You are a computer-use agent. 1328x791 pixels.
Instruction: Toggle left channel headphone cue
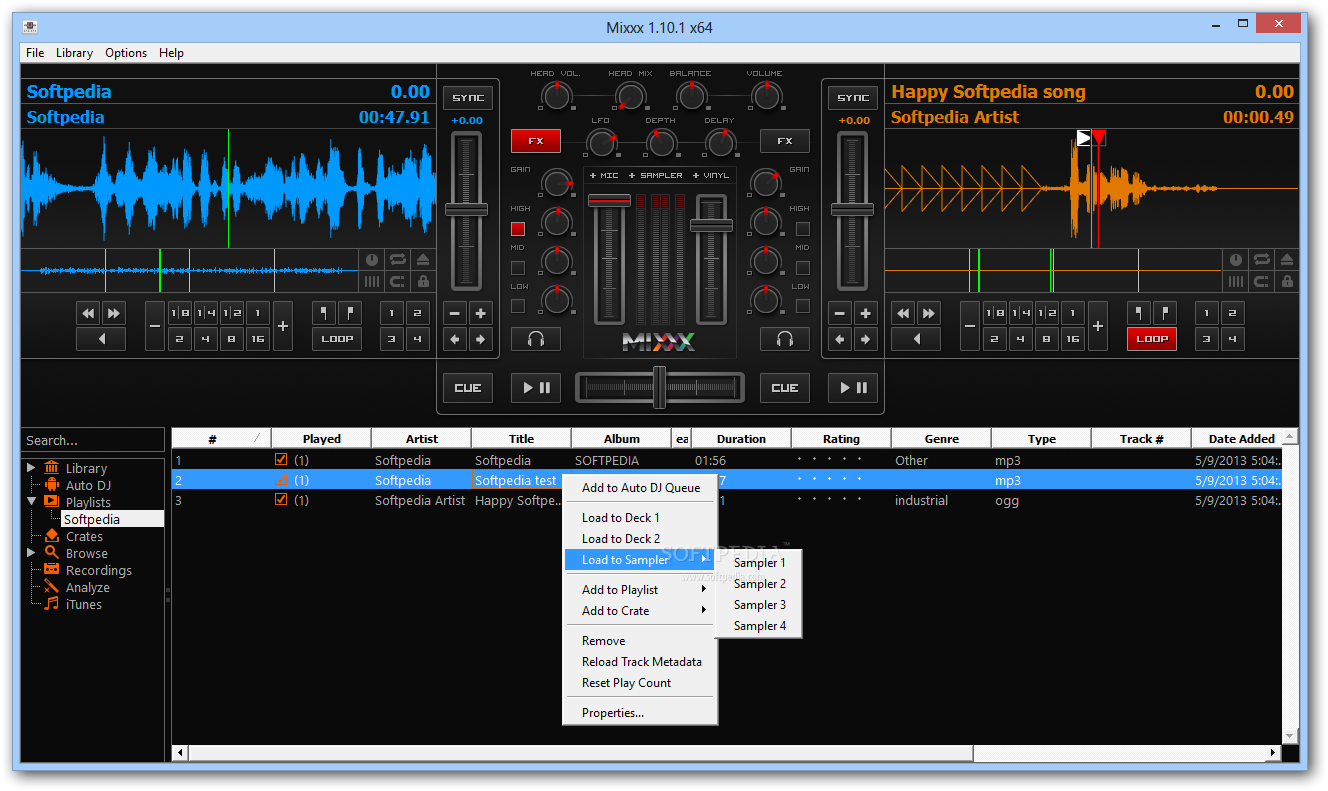pos(536,339)
